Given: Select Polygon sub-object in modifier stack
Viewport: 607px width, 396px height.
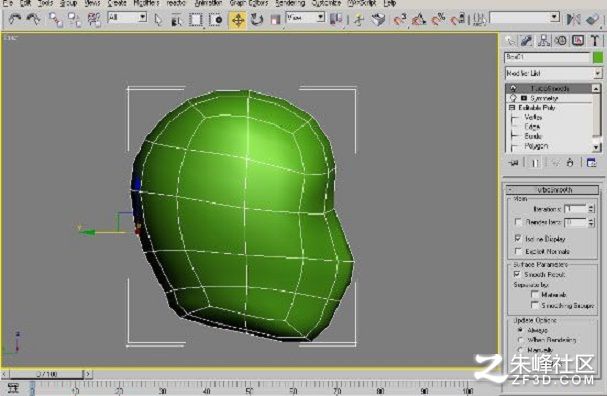Looking at the screenshot, I should [536, 146].
